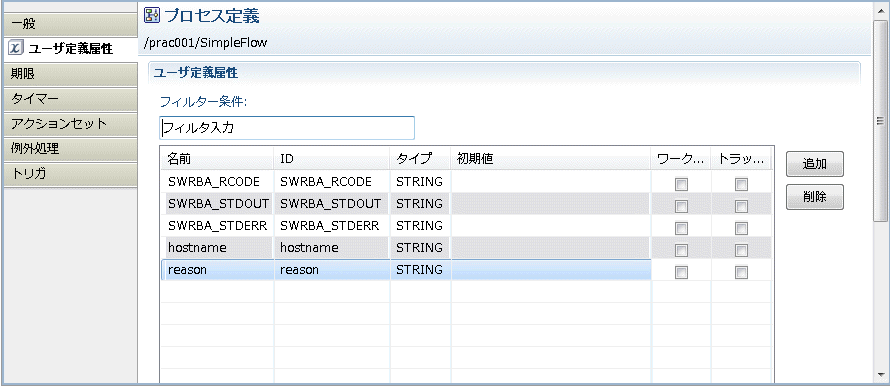Image resolution: width=890 pixels, height=386 pixels.
Task: Select the アクションセット tab
Action: 69,124
